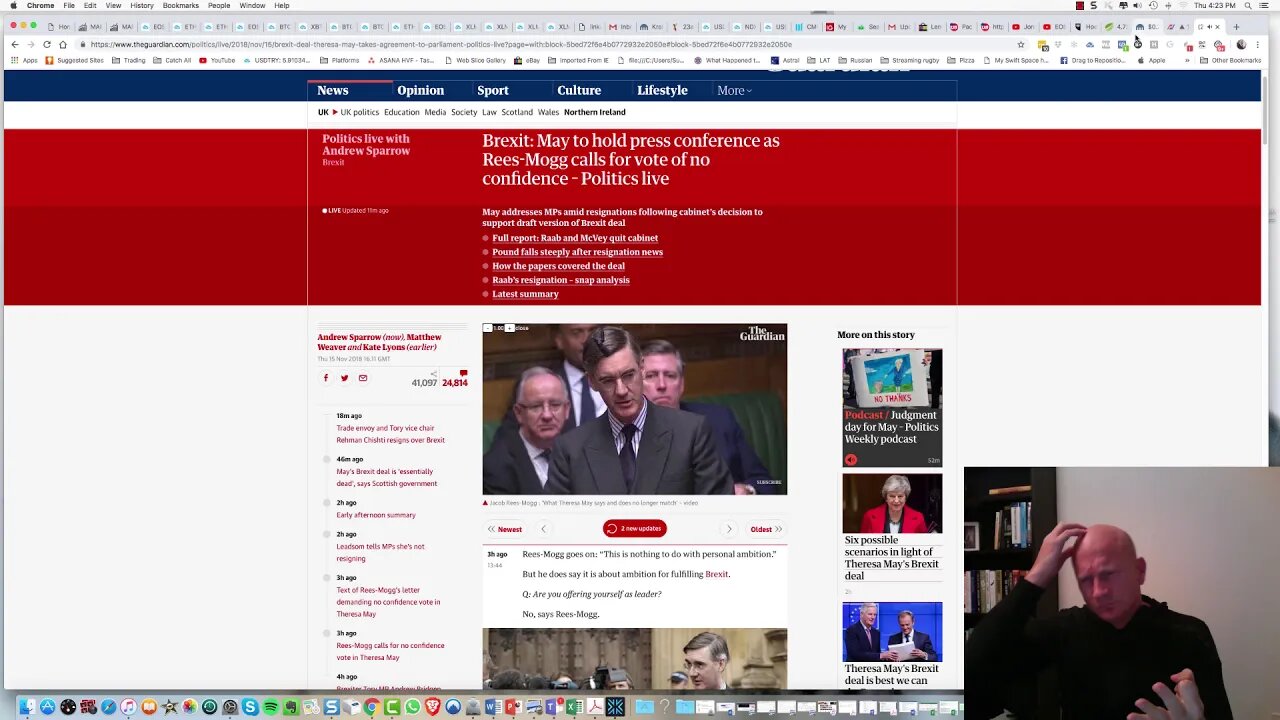Open the View menu in menu bar
The width and height of the screenshot is (1280, 720).
(x=114, y=5)
